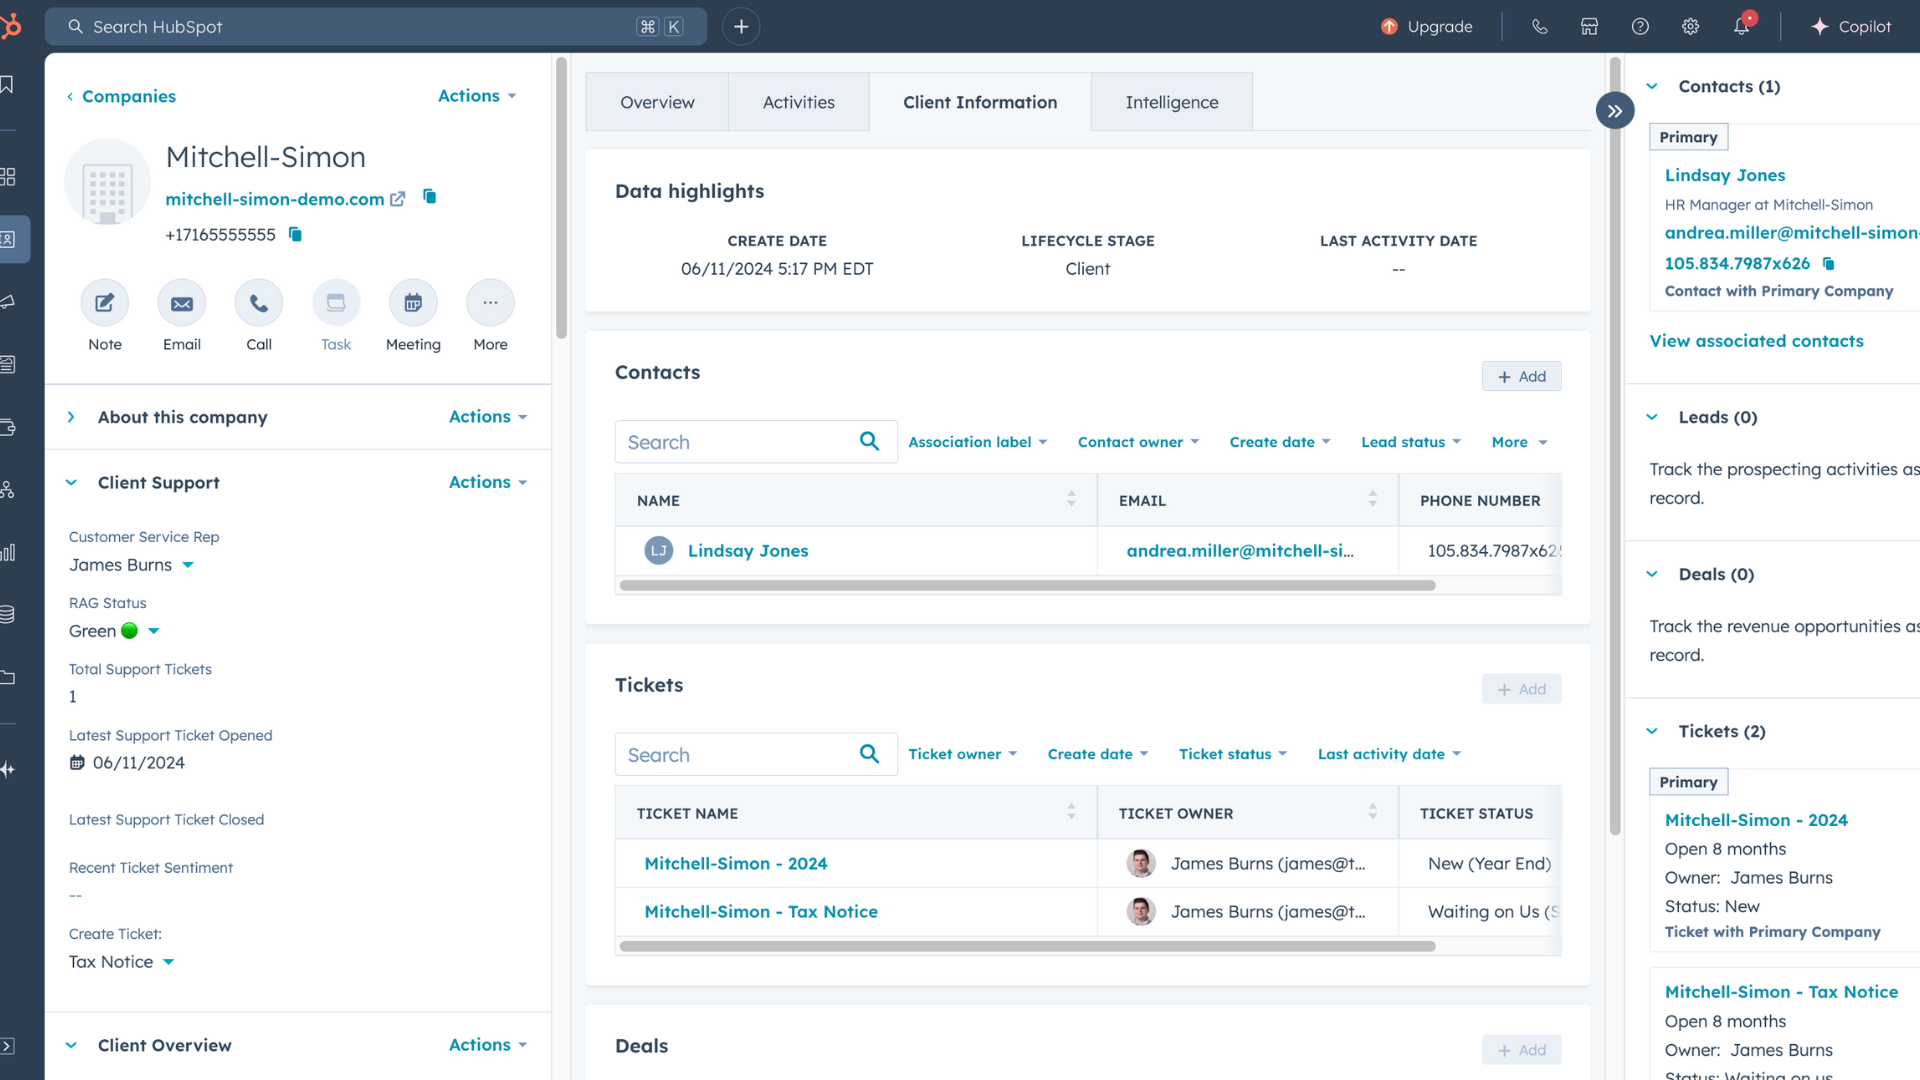Open the notifications bell icon
Image resolution: width=1920 pixels, height=1080 pixels.
click(1741, 27)
